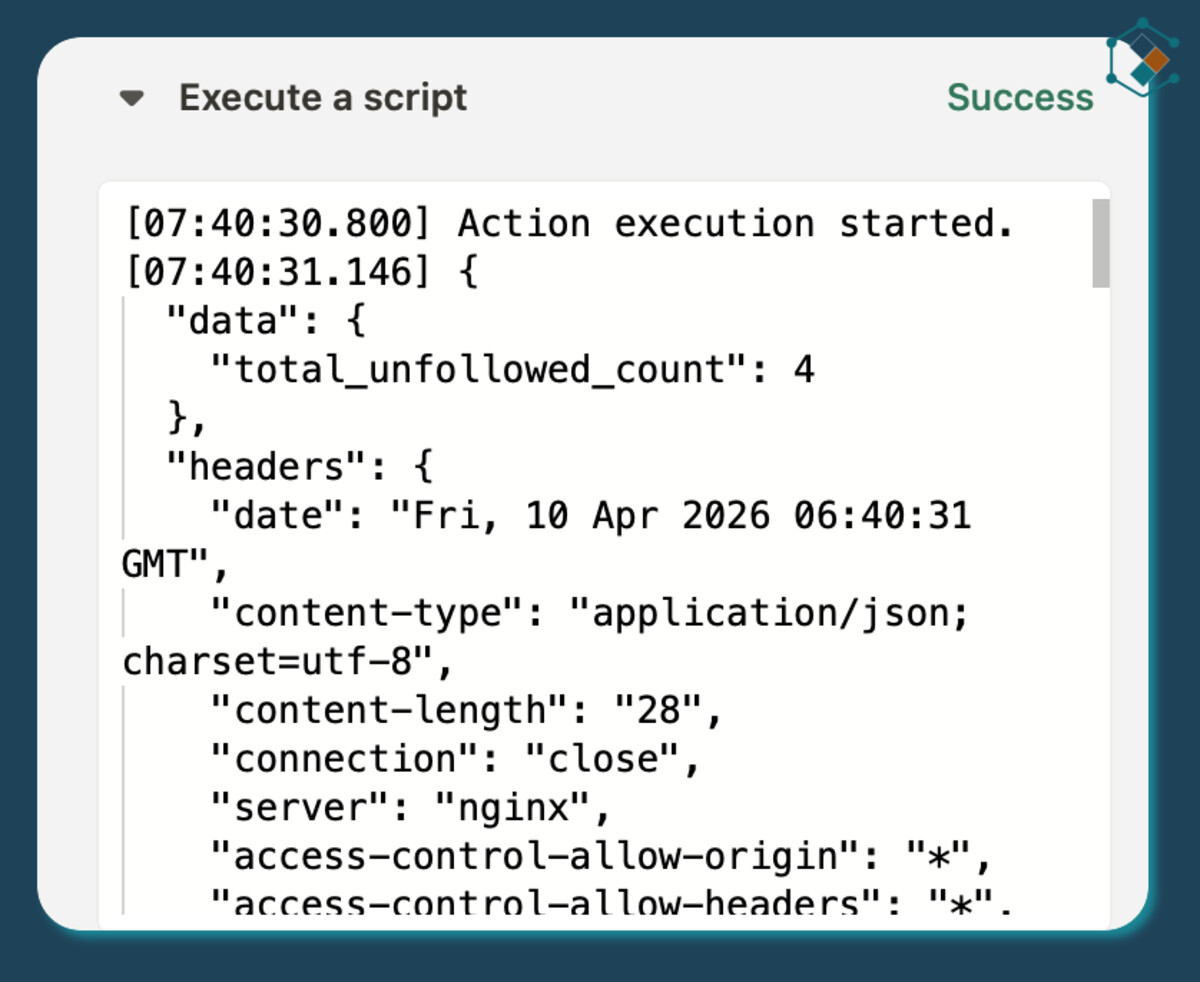Click the "date" header key
The height and width of the screenshot is (982, 1200).
275,516
